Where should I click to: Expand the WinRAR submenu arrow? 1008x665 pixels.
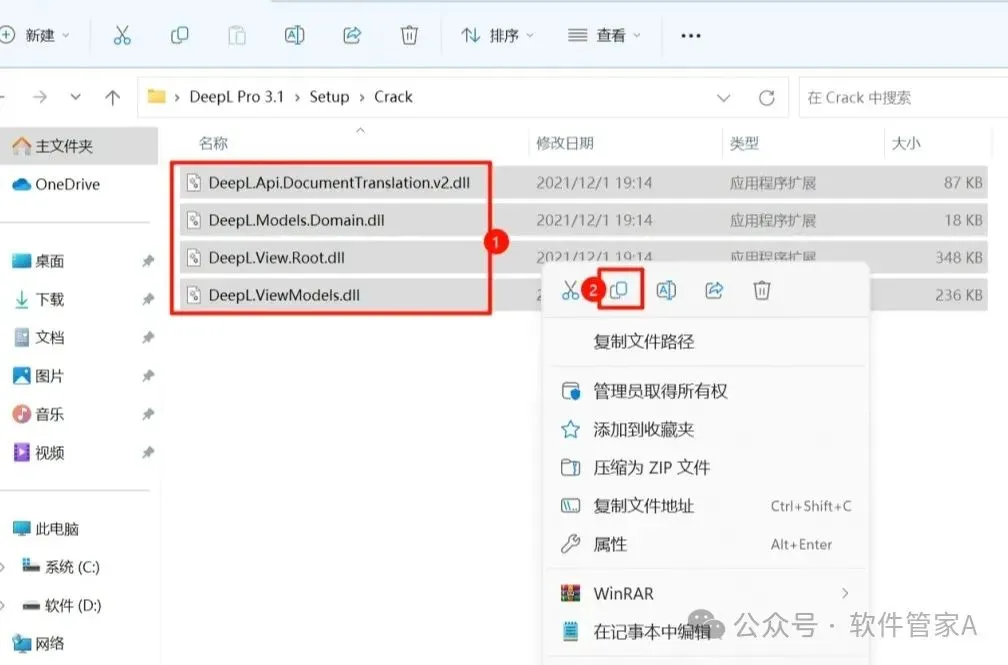click(x=845, y=593)
